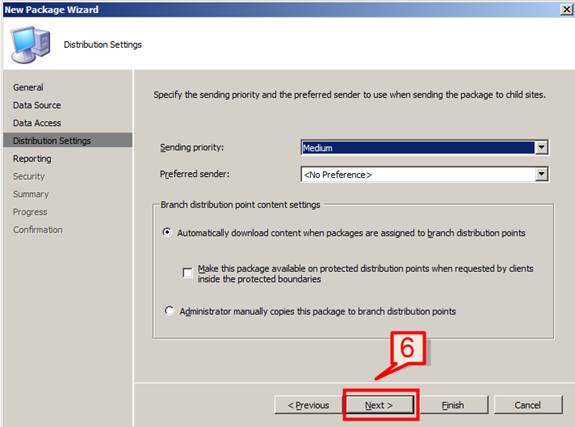This screenshot has width=575, height=427.
Task: Click the Cancel button
Action: [x=528, y=405]
